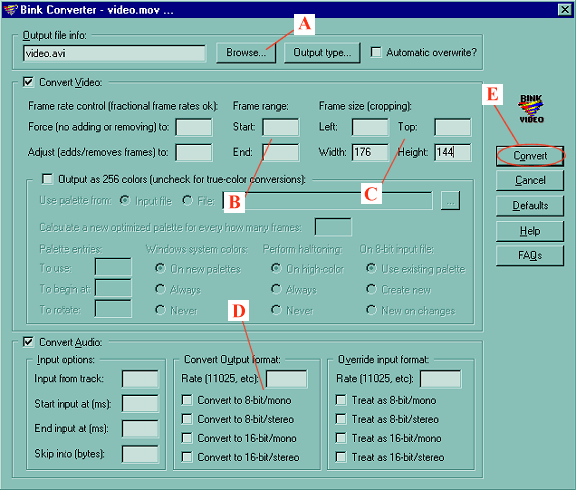576x490 pixels.
Task: Click the Frame range Start field
Action: pyautogui.click(x=281, y=127)
